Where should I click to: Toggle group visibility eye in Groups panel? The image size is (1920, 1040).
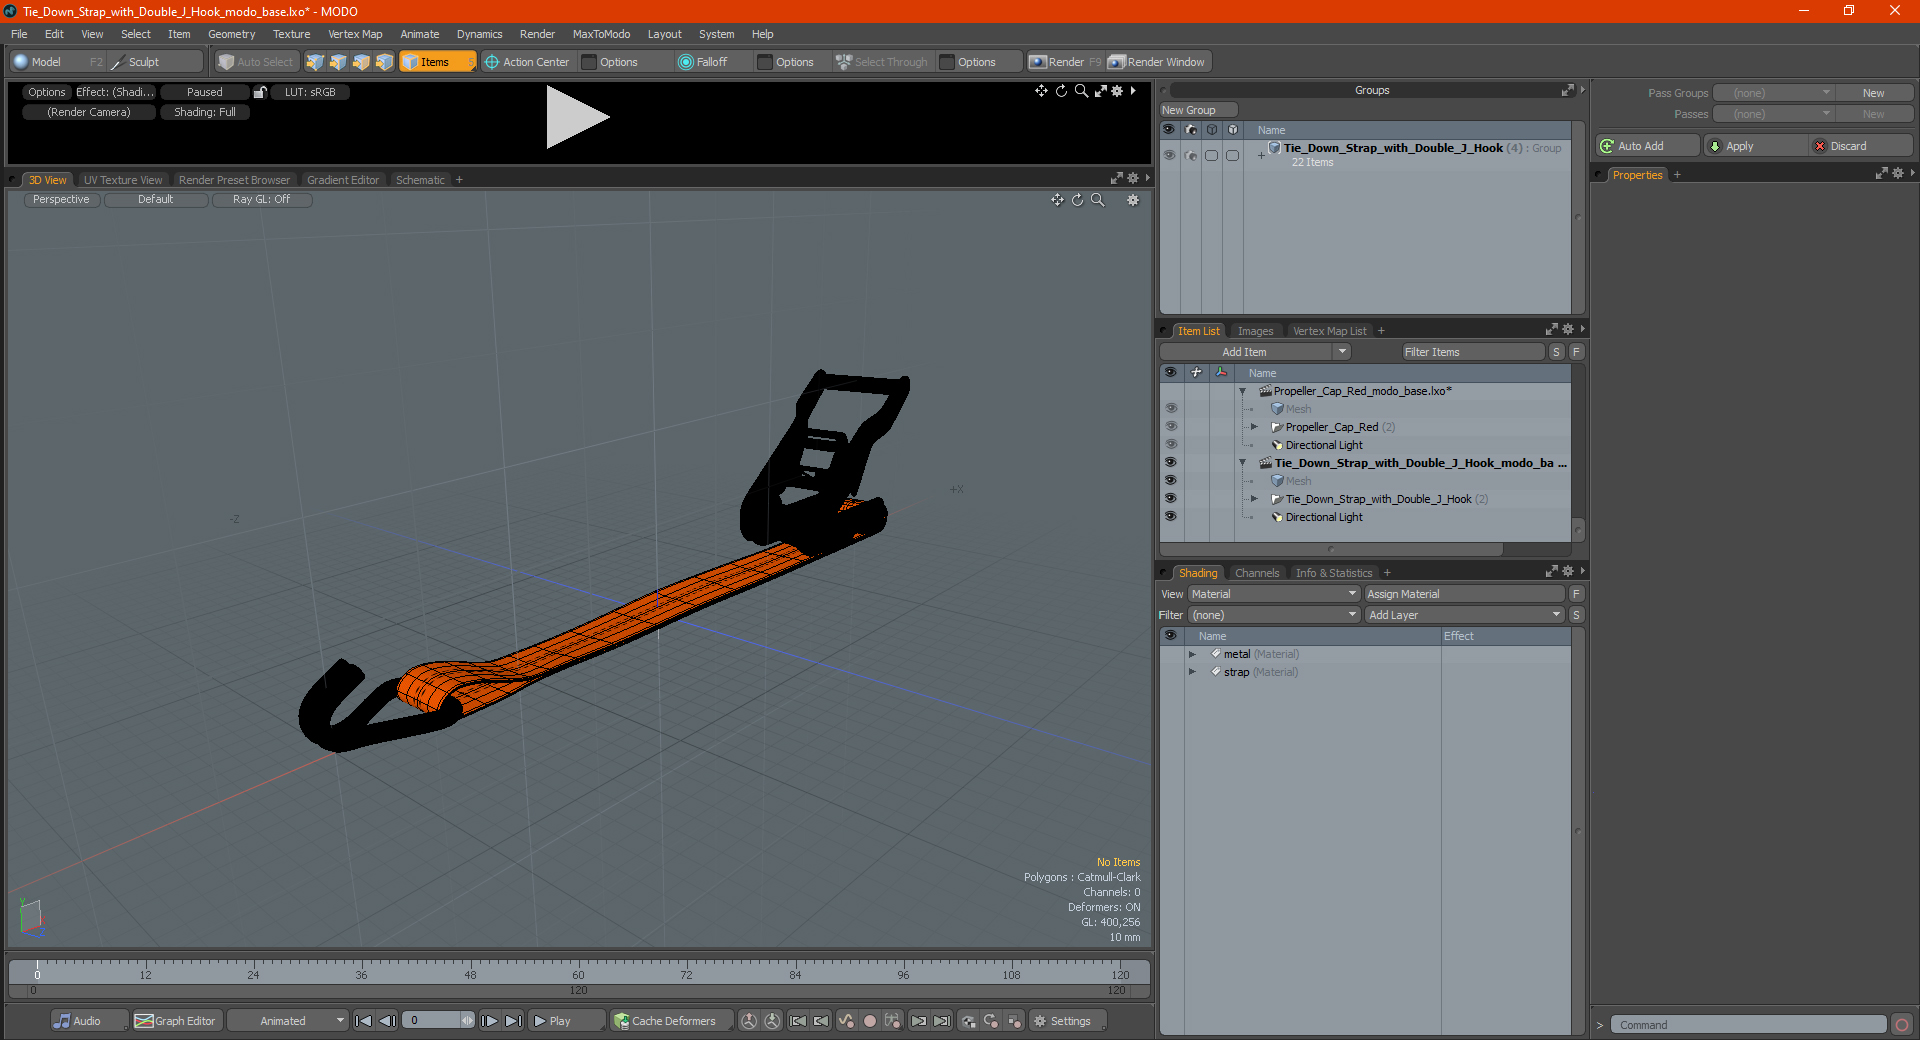pyautogui.click(x=1169, y=155)
